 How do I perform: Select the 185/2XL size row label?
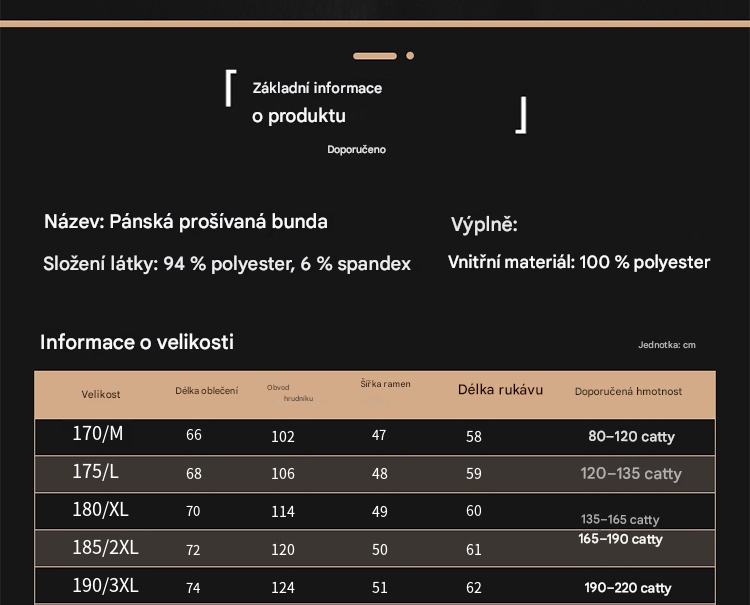click(105, 548)
